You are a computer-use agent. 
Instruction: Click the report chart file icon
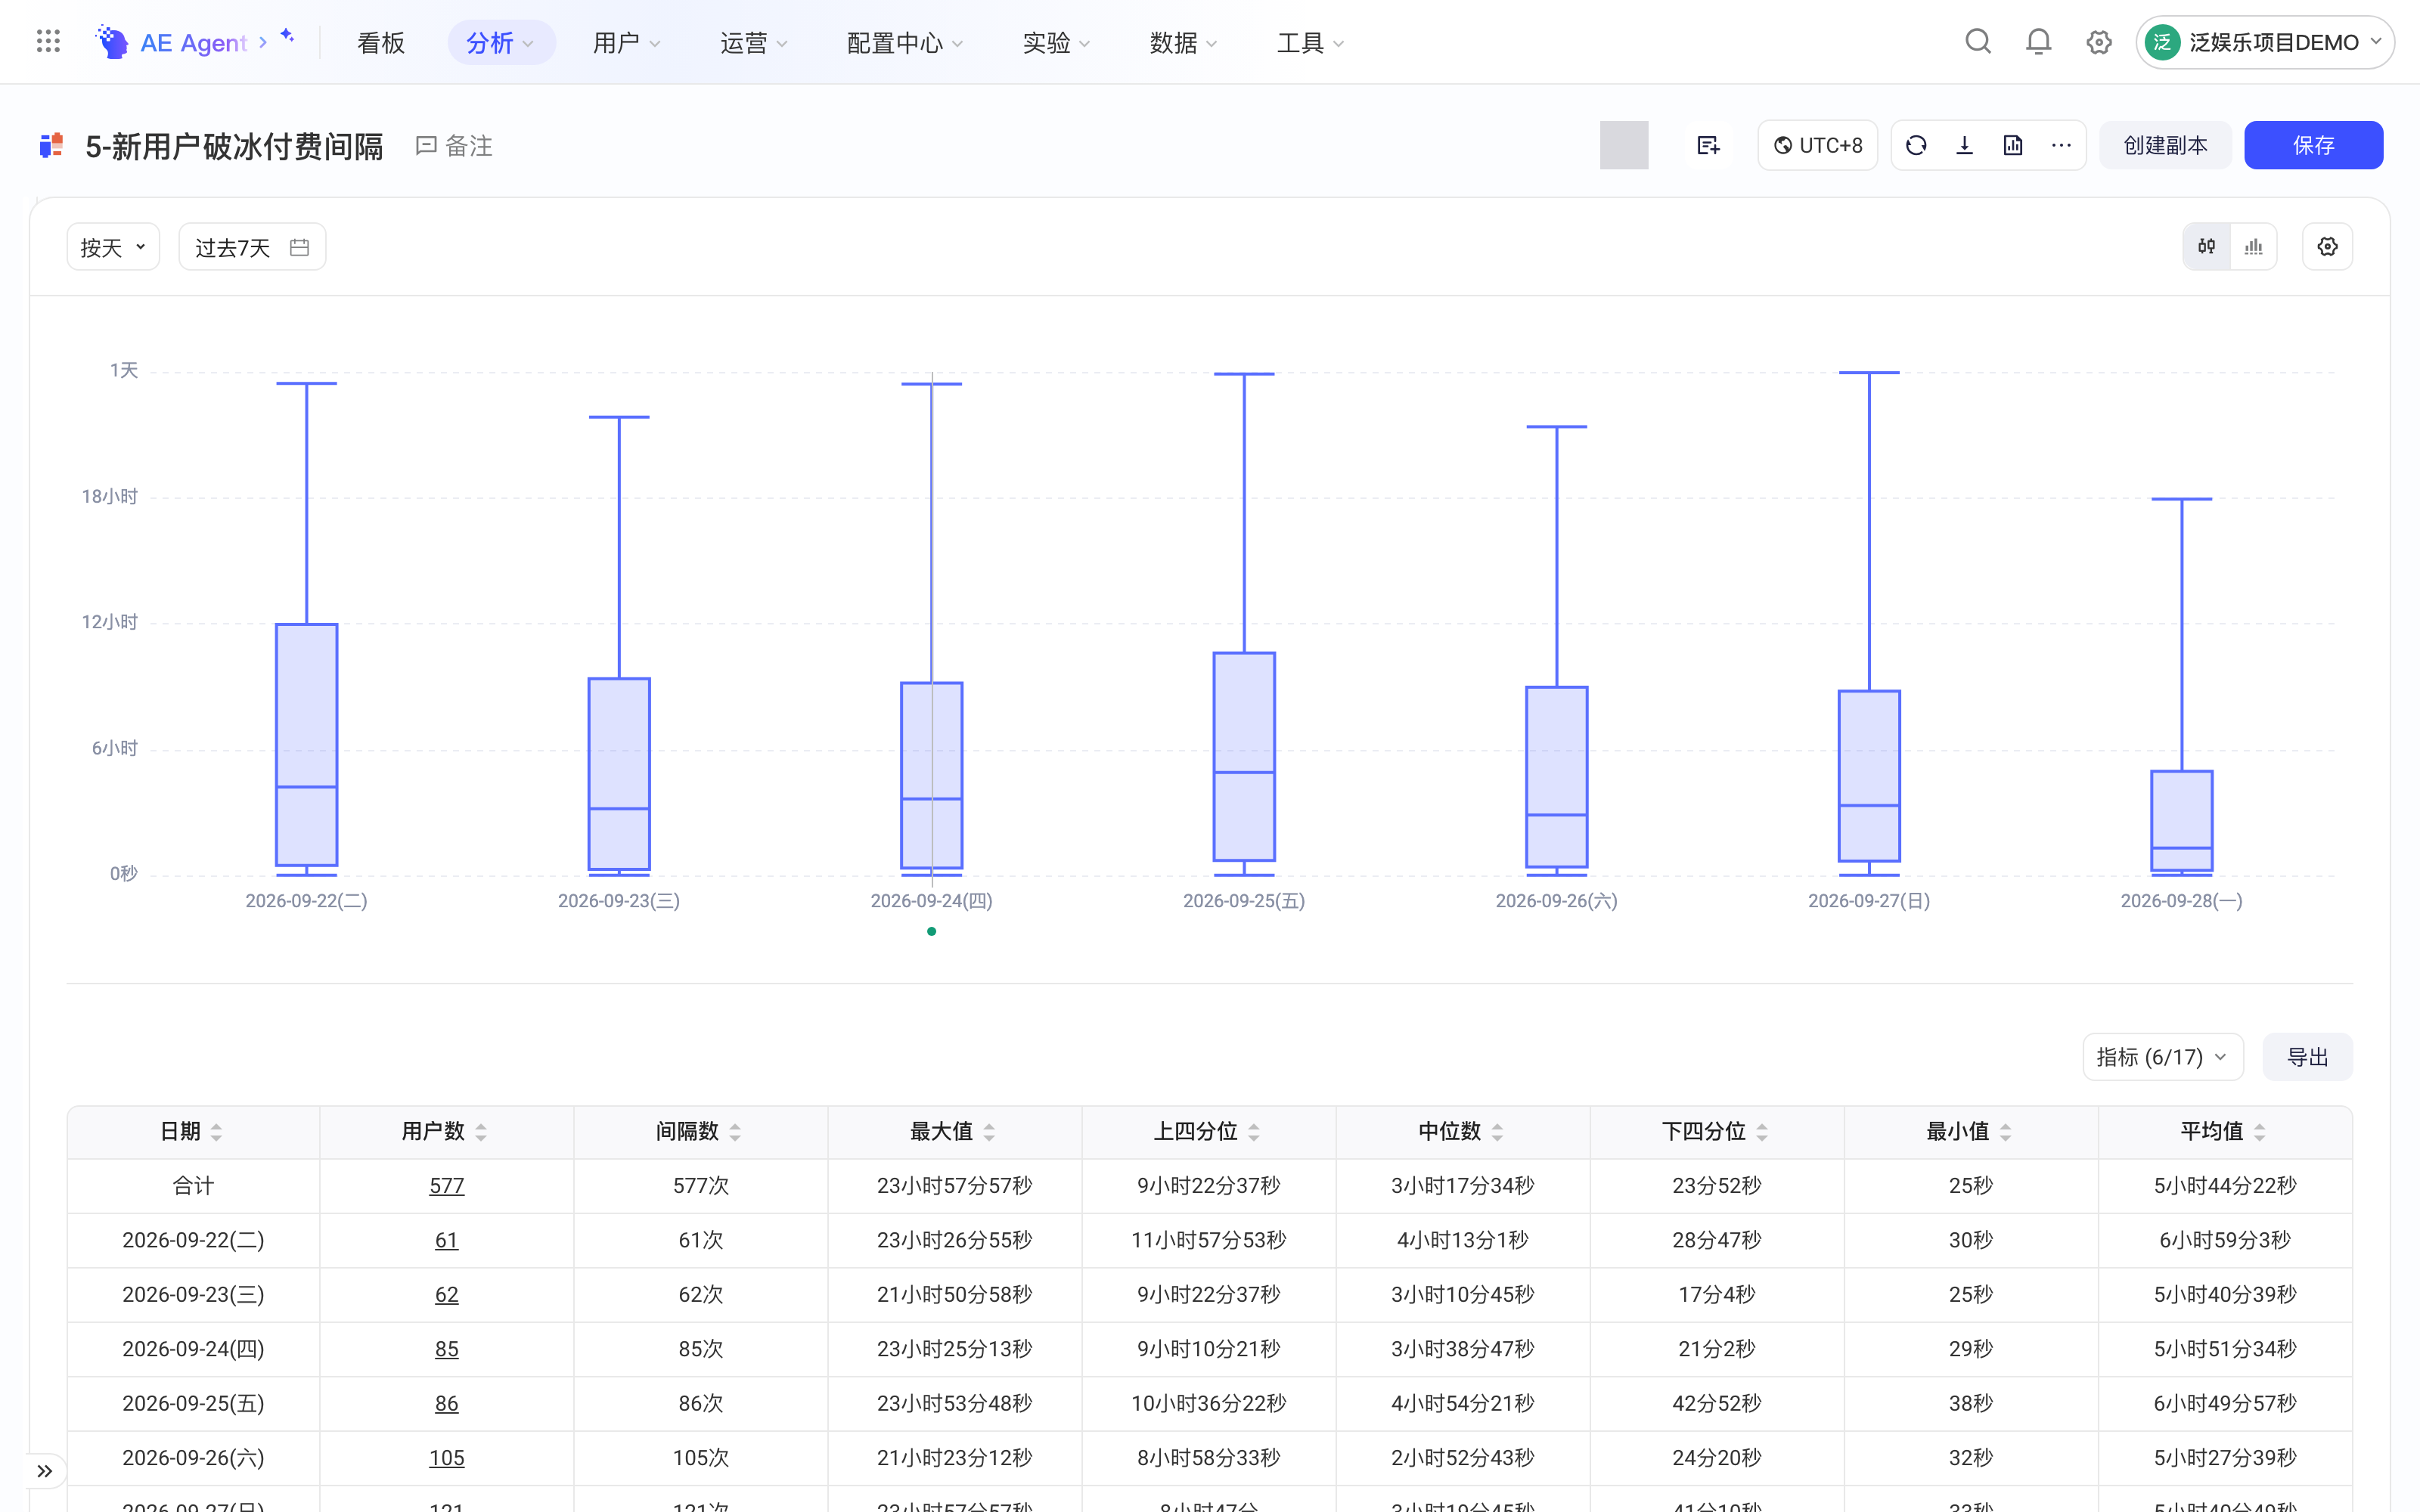(x=2013, y=145)
